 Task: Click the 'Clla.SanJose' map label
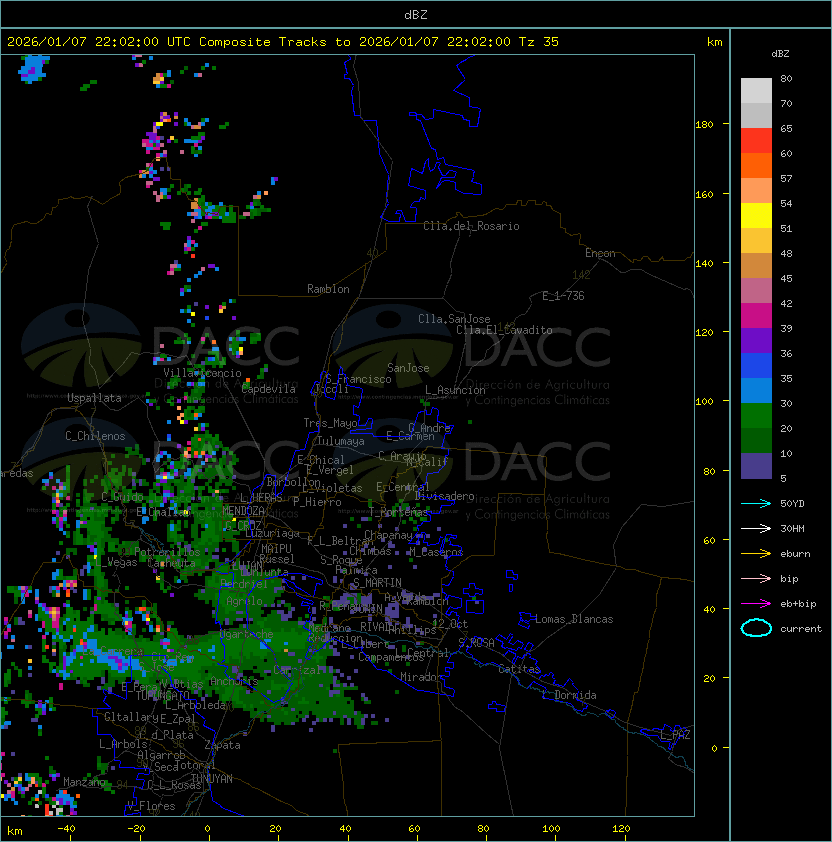pyautogui.click(x=454, y=319)
